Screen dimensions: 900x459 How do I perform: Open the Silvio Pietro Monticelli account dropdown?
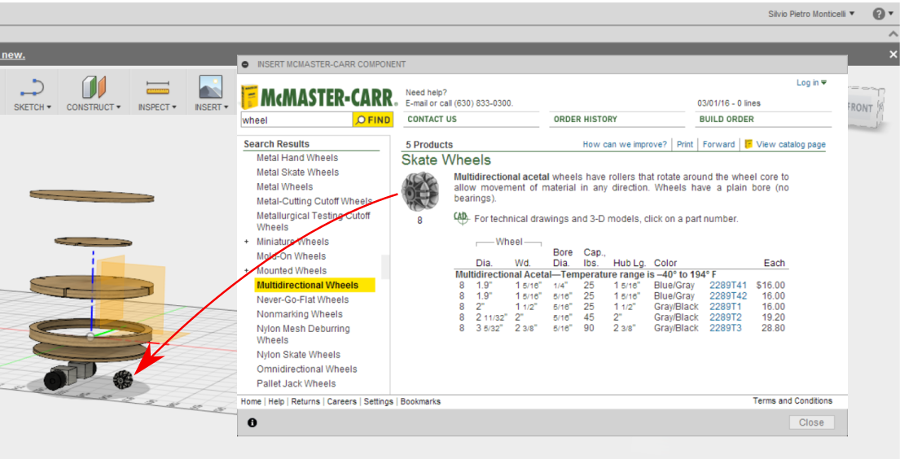coord(811,14)
